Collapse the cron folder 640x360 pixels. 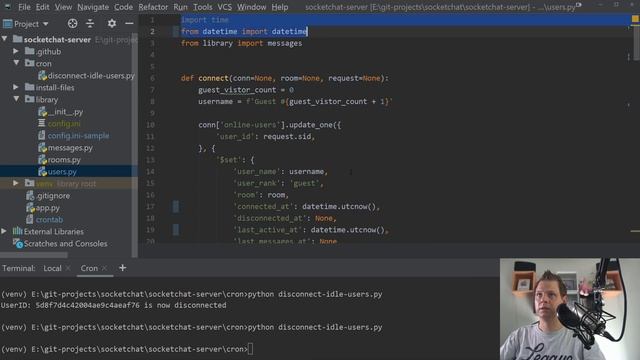click(x=16, y=63)
